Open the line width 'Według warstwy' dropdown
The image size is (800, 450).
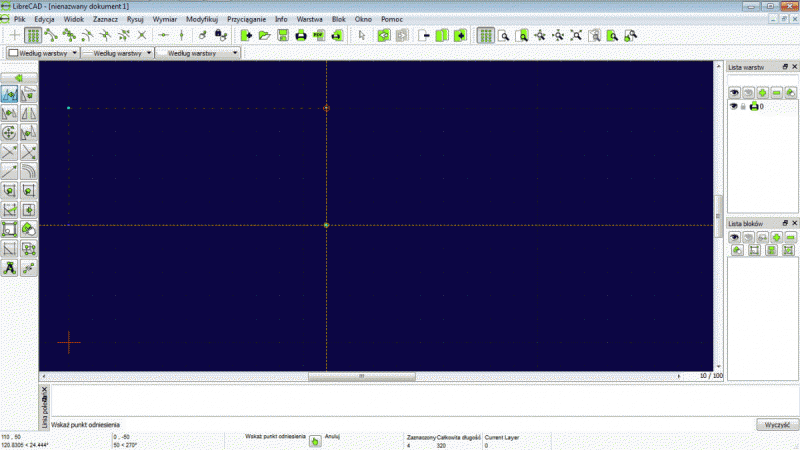pyautogui.click(x=117, y=52)
